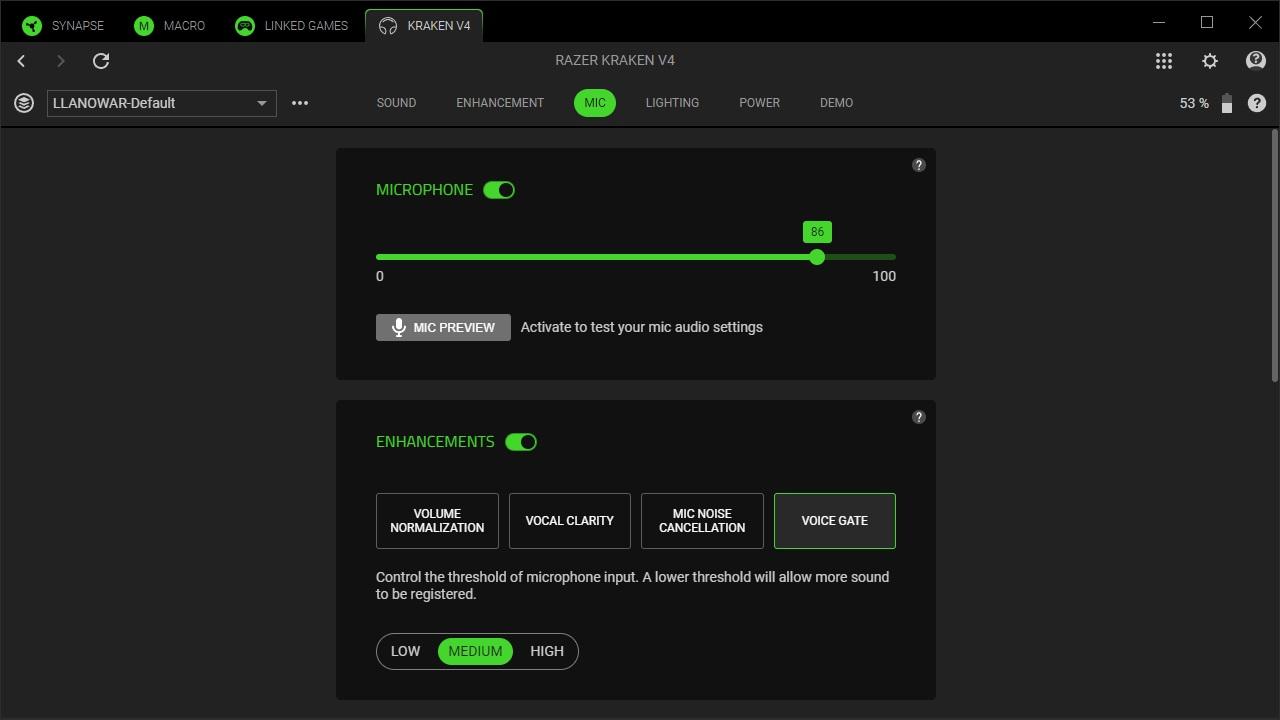Open Microphone section help tooltip

pos(919,165)
